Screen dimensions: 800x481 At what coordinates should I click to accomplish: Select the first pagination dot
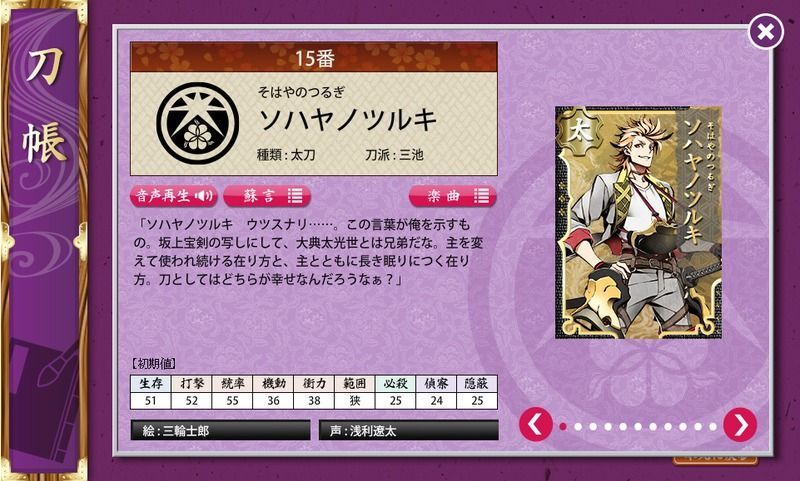coord(563,426)
